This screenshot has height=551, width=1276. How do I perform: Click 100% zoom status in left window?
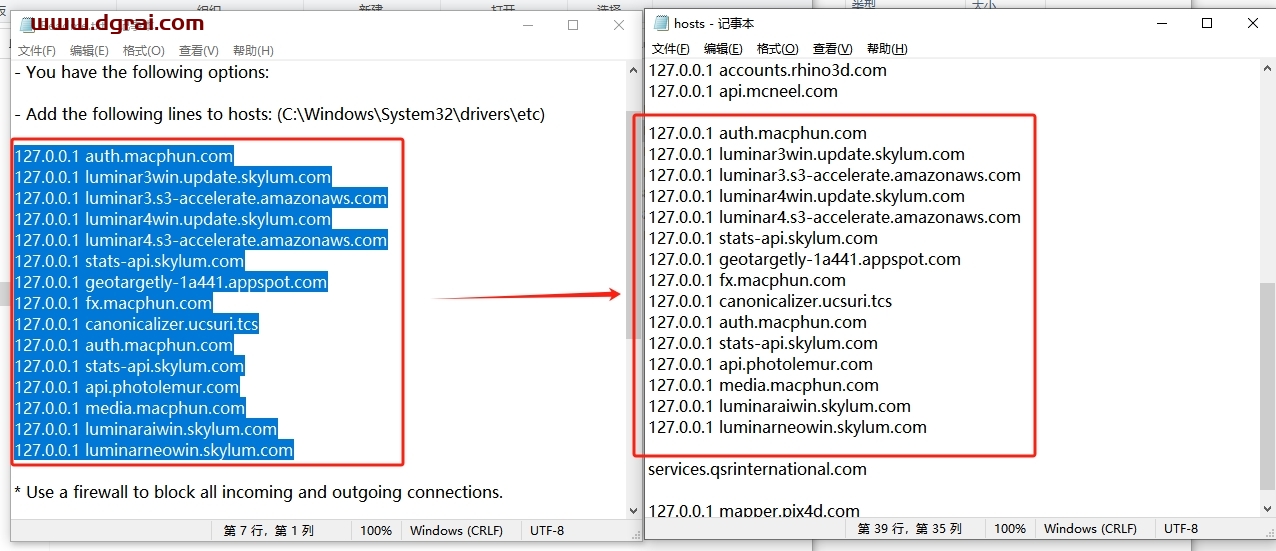click(x=376, y=530)
